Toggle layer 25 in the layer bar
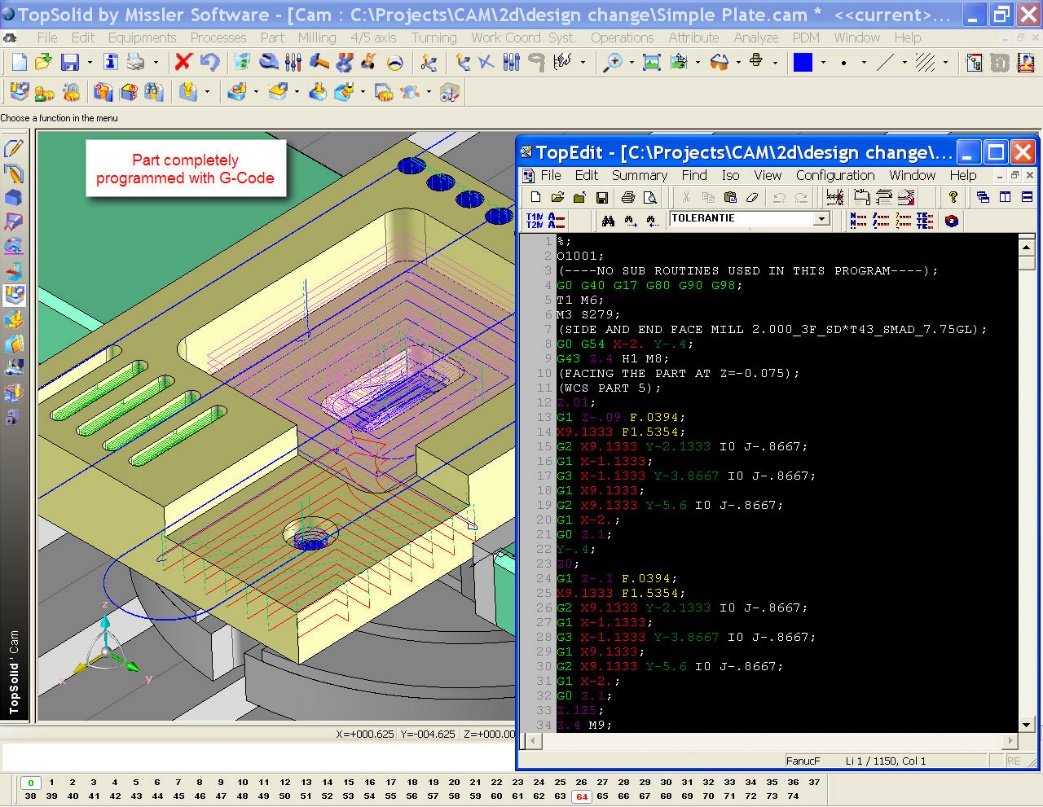Viewport: 1043px width, 807px height. (560, 782)
